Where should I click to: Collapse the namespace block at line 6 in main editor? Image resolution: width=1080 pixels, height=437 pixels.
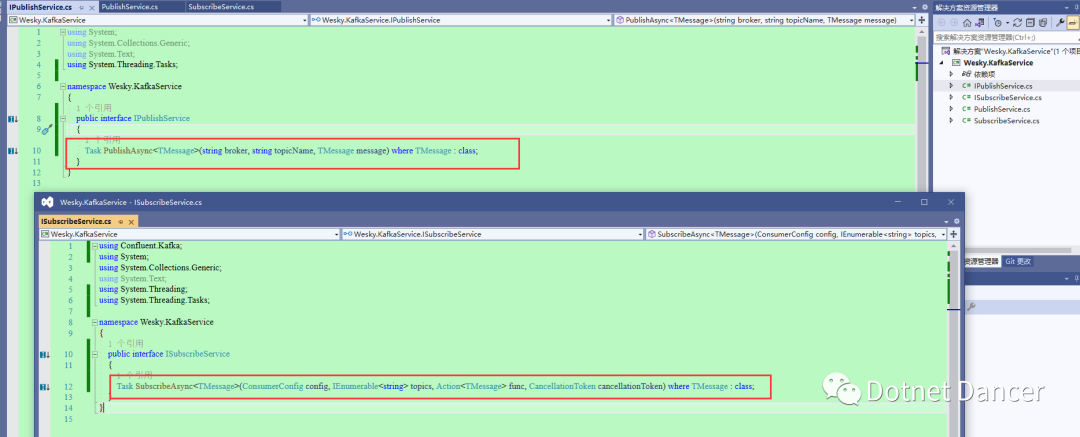[63, 87]
